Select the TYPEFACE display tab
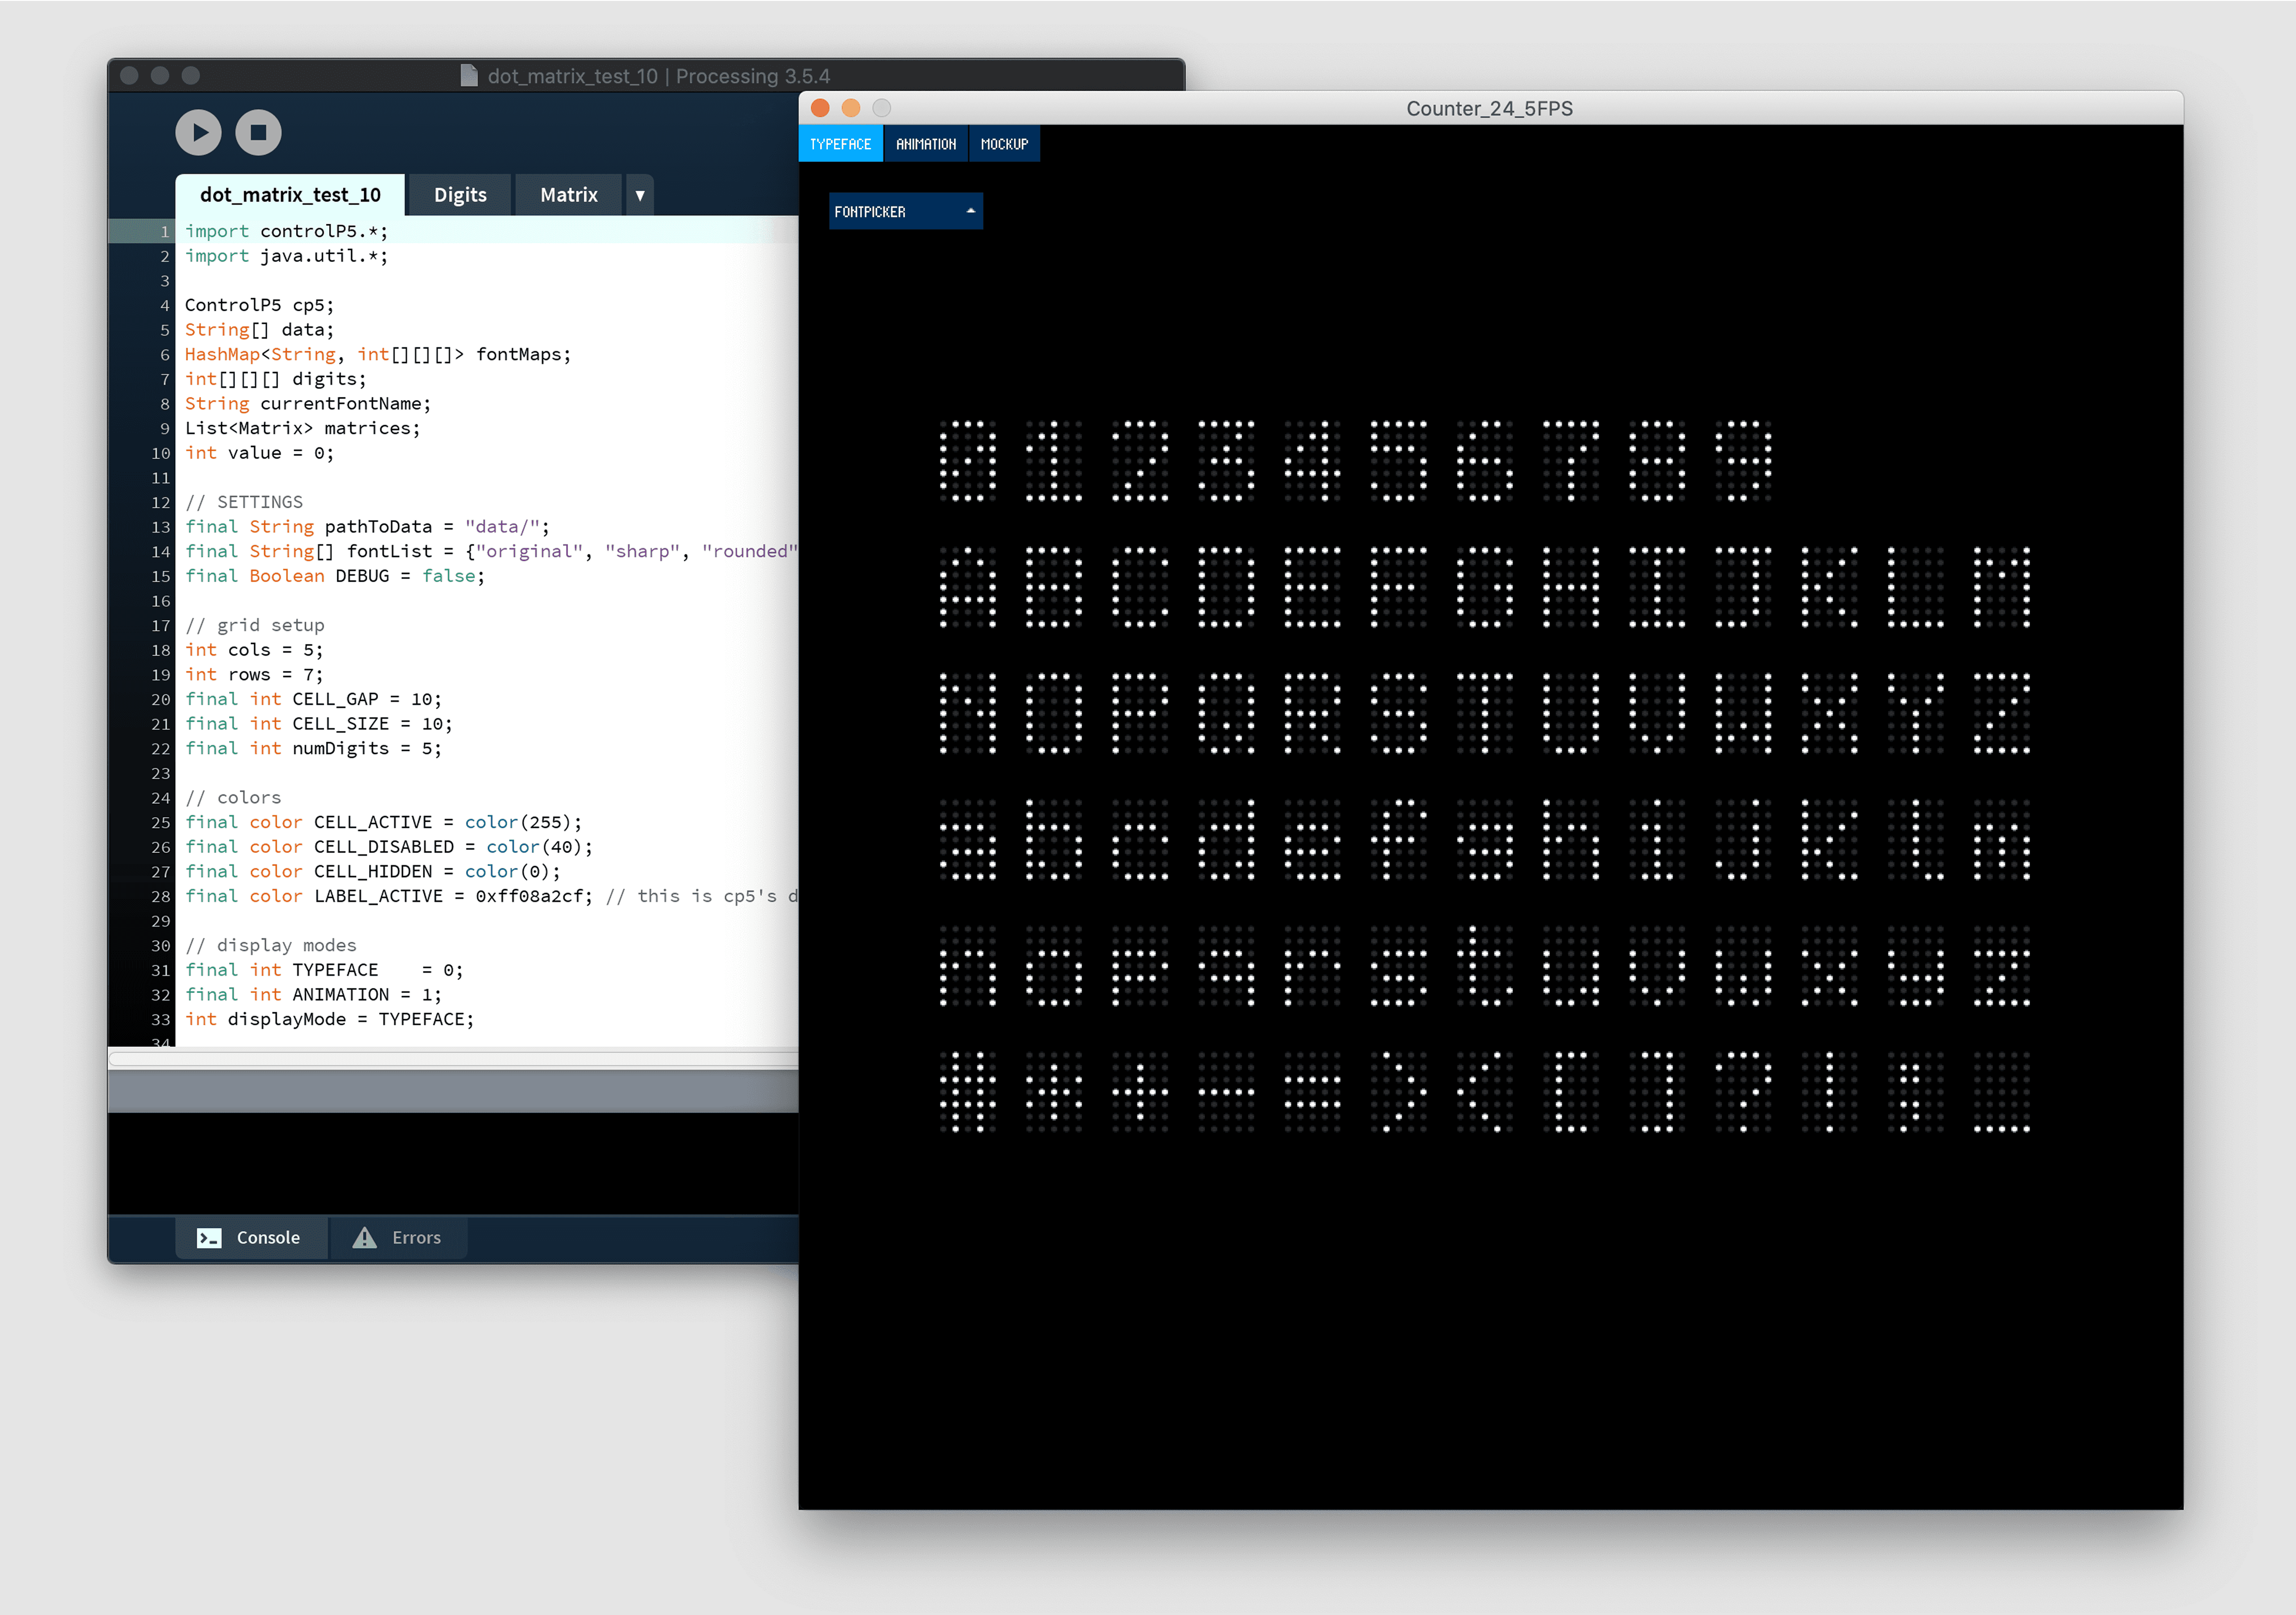Image resolution: width=2296 pixels, height=1615 pixels. coord(840,144)
